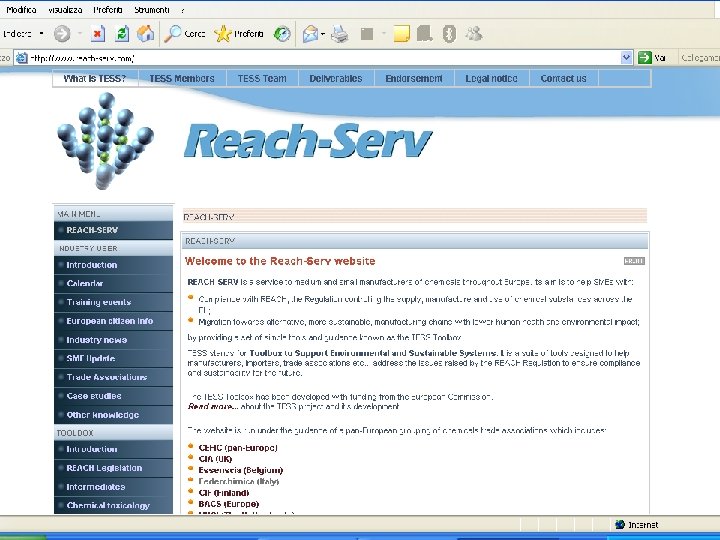Viewport: 720px width, 540px height.
Task: Open the Modifica menu
Action: point(21,10)
